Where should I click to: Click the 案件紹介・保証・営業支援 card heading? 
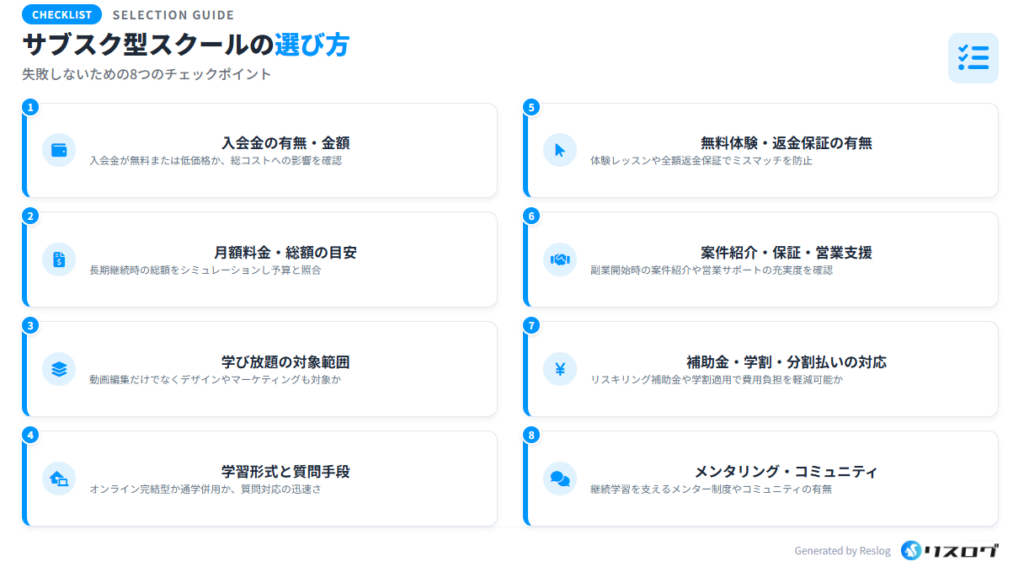(786, 252)
